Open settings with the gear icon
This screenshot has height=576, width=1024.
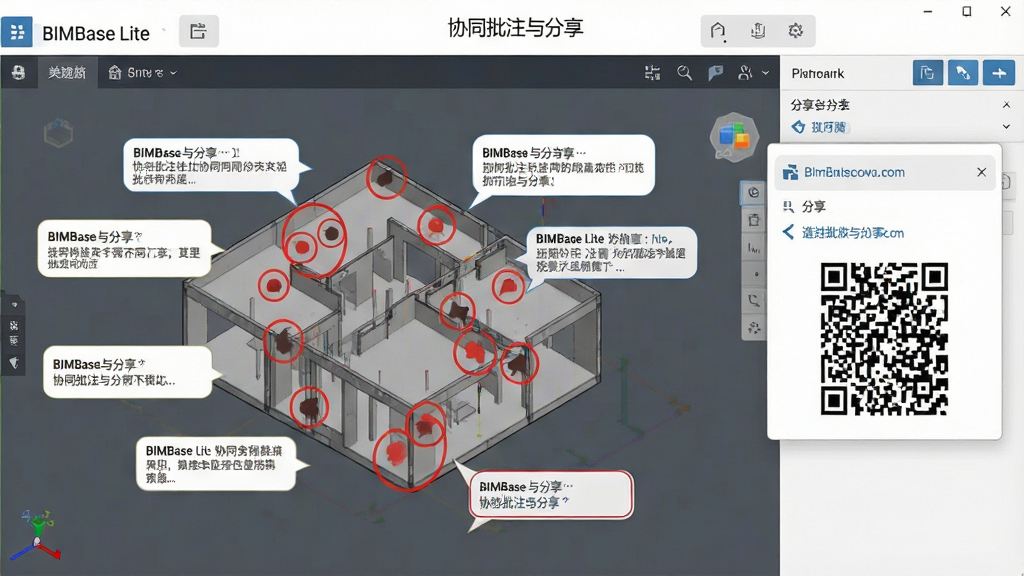(795, 31)
